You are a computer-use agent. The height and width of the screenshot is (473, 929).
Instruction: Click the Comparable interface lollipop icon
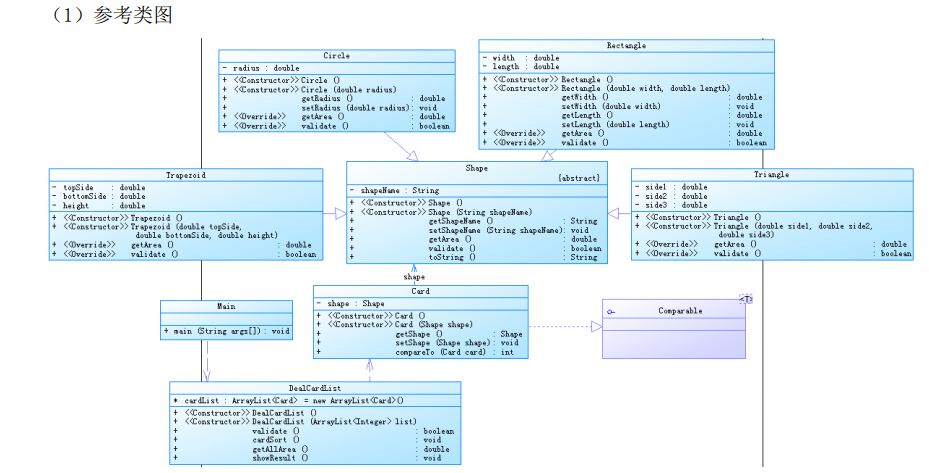[611, 312]
